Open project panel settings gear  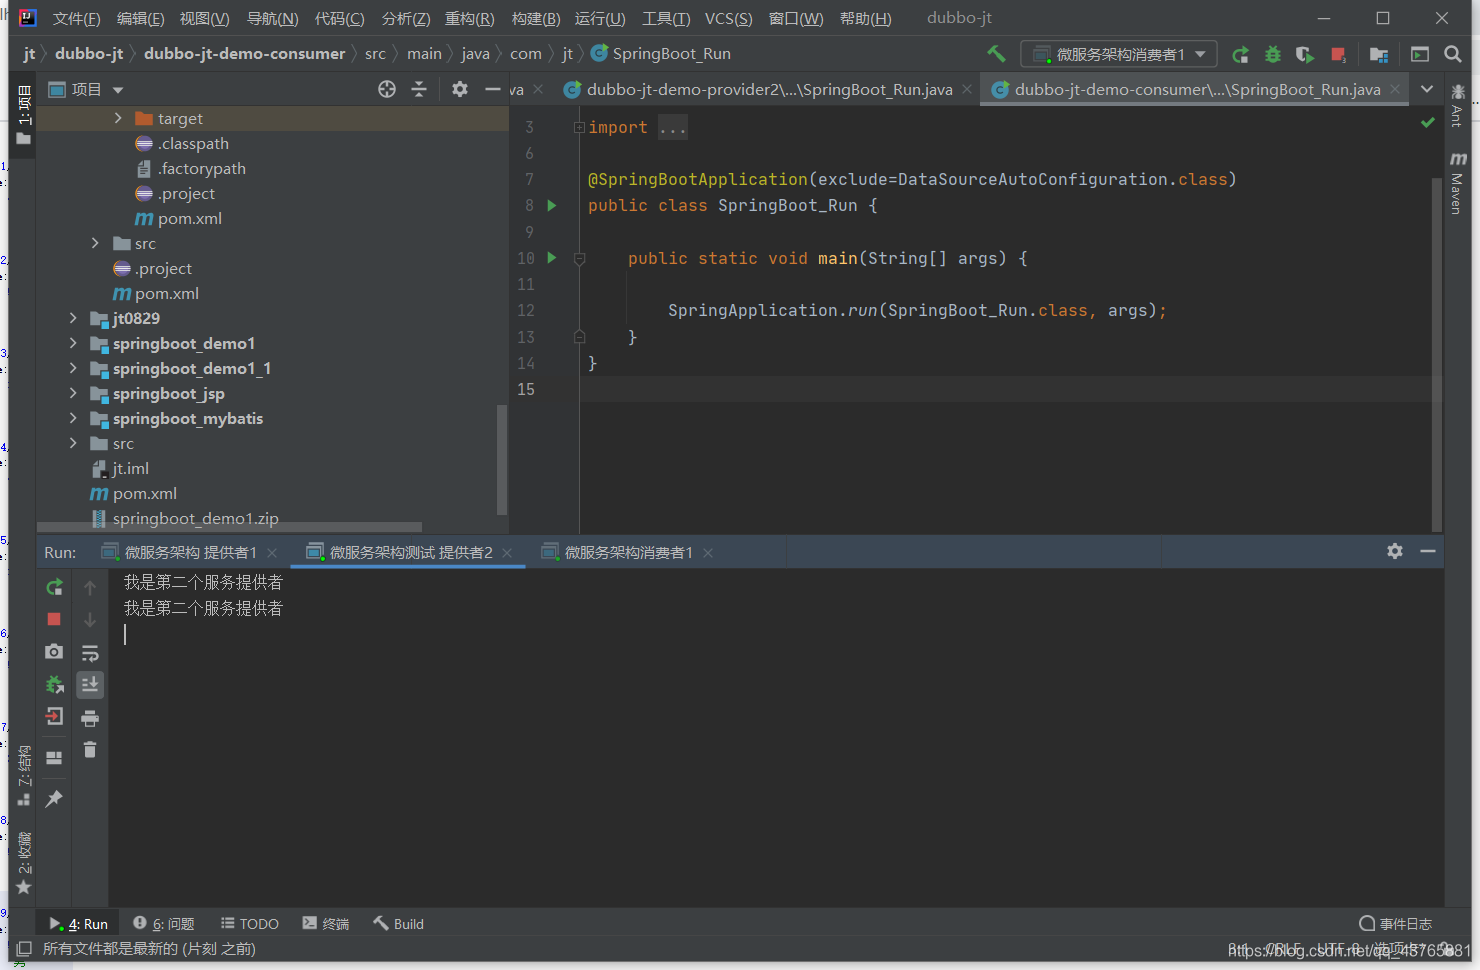point(460,89)
